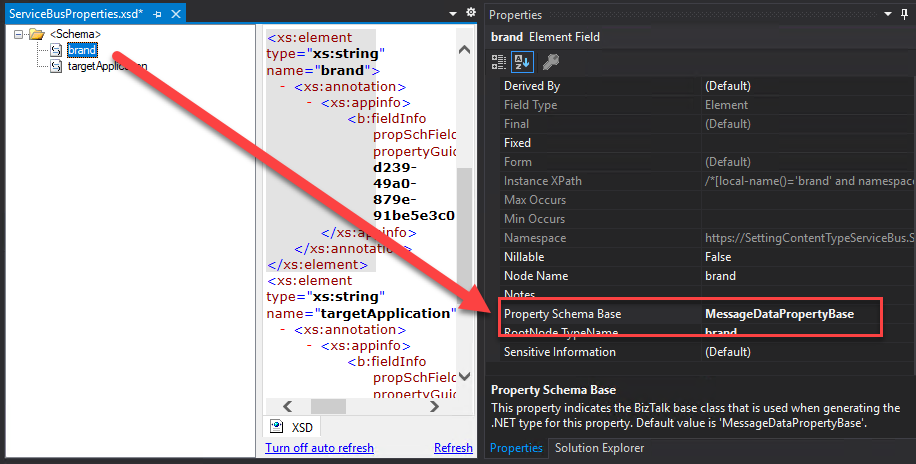Click the Refresh link
The image size is (916, 464).
point(453,448)
